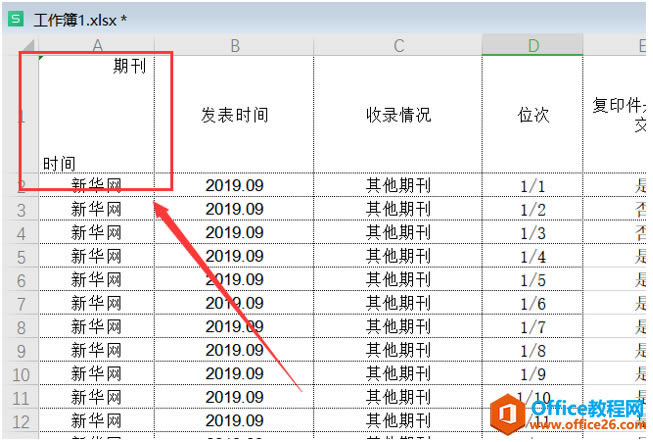Select row 3 header
The image size is (653, 442).
point(22,209)
